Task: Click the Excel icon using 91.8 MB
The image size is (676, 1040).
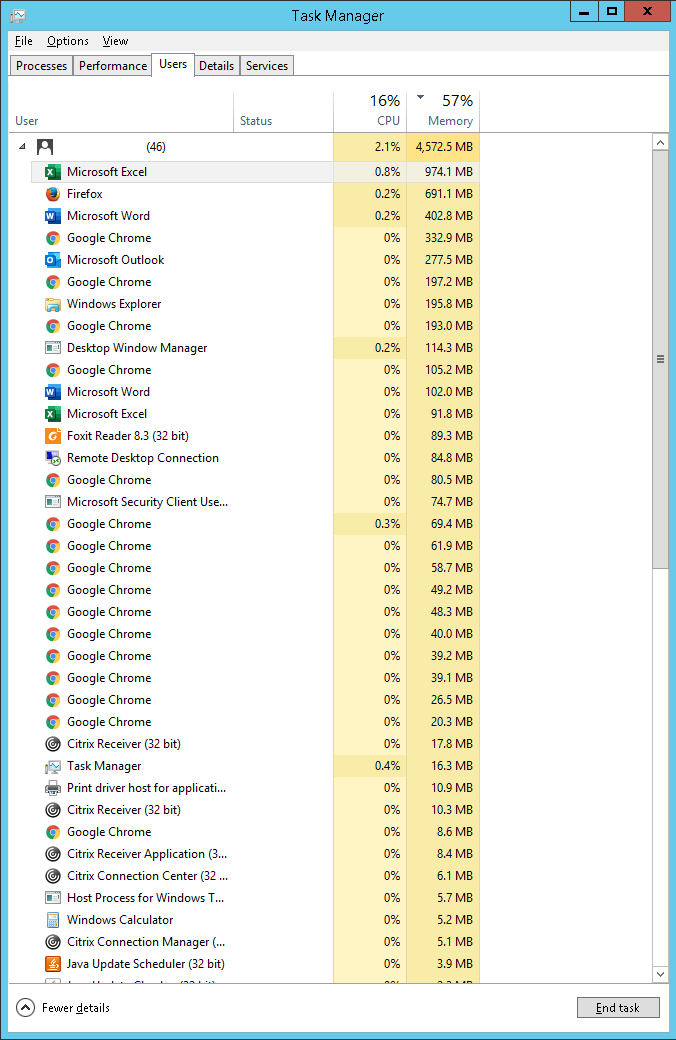Action: pyautogui.click(x=52, y=414)
